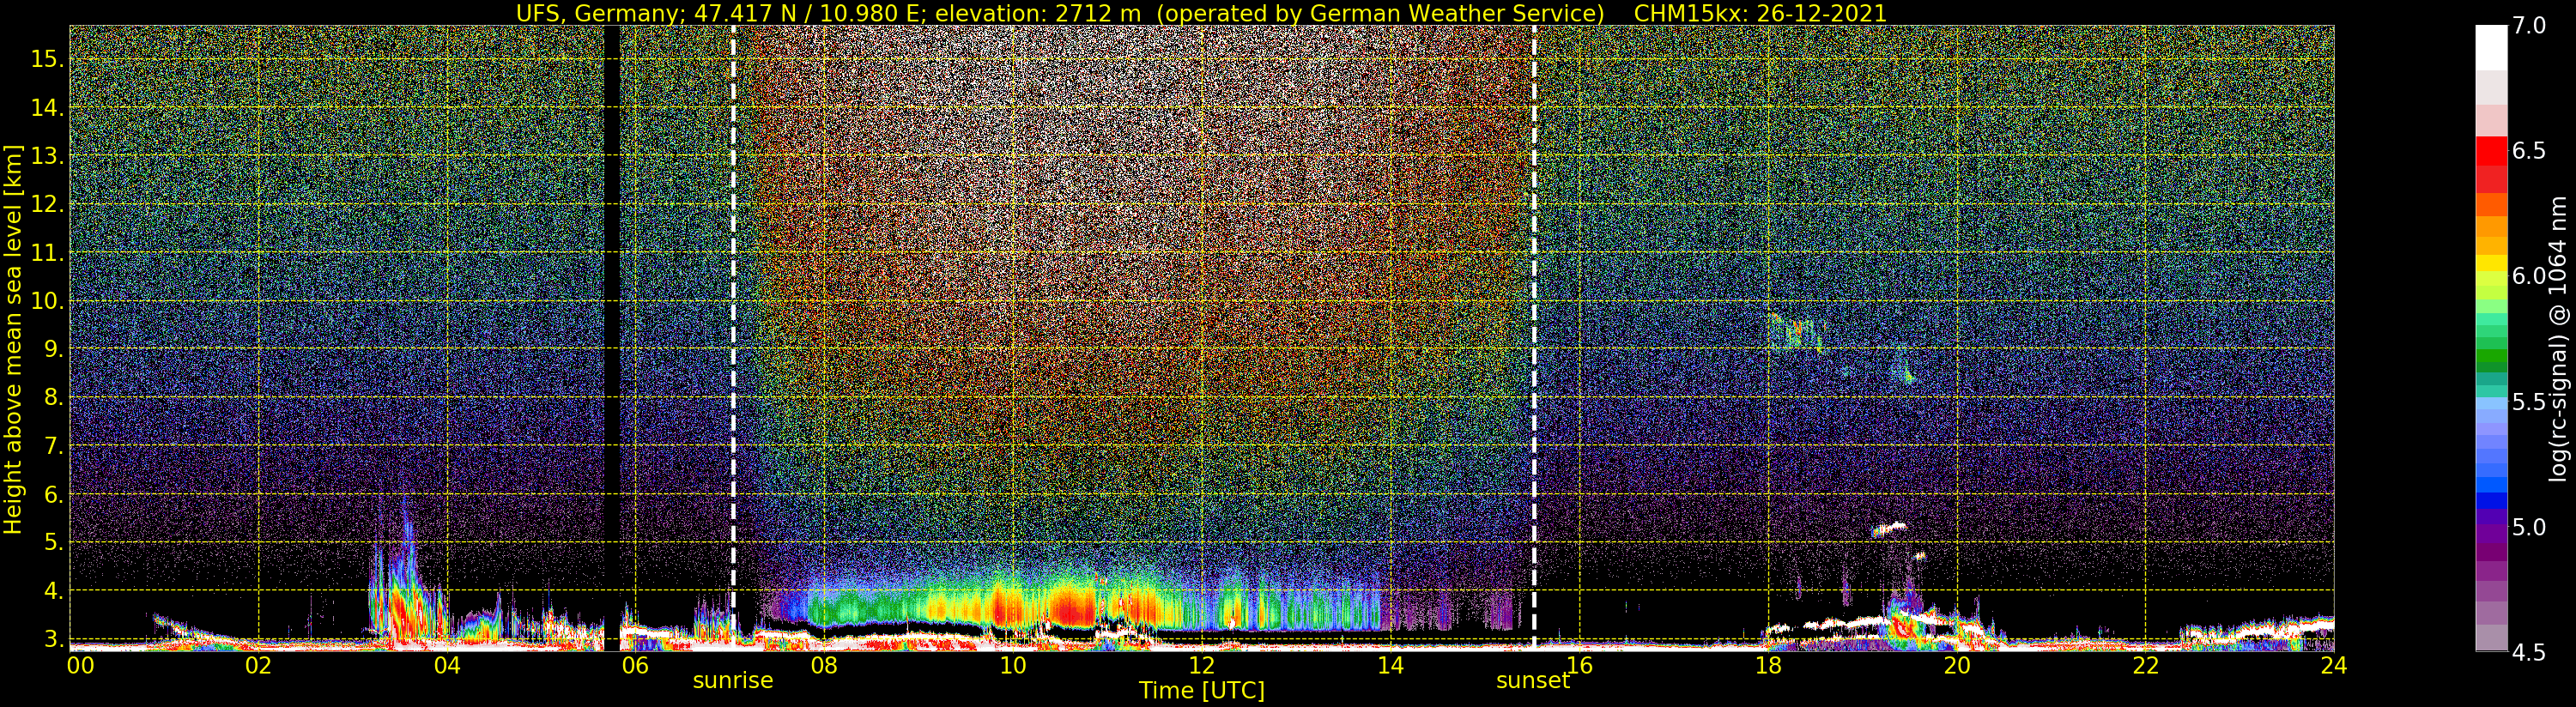The height and width of the screenshot is (707, 2576).
Task: Click the sunrise label below the time axis
Action: point(733,681)
